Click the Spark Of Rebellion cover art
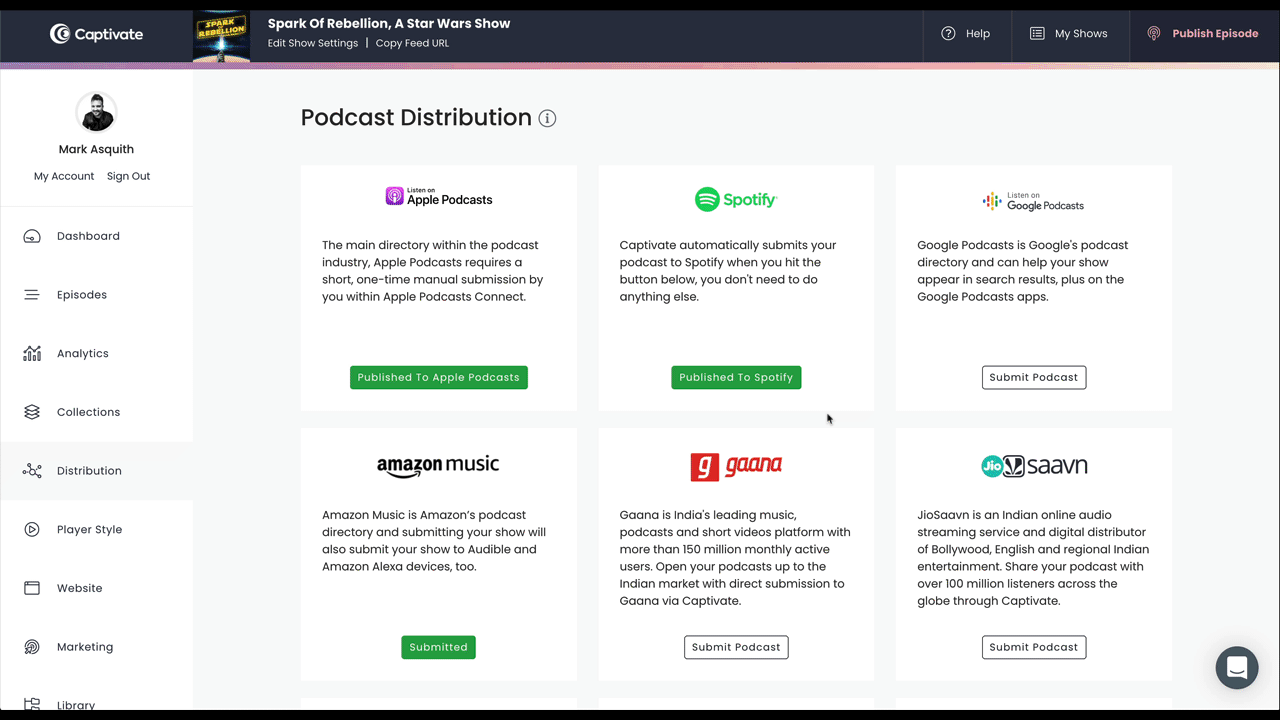This screenshot has width=1280, height=720. pyautogui.click(x=221, y=33)
